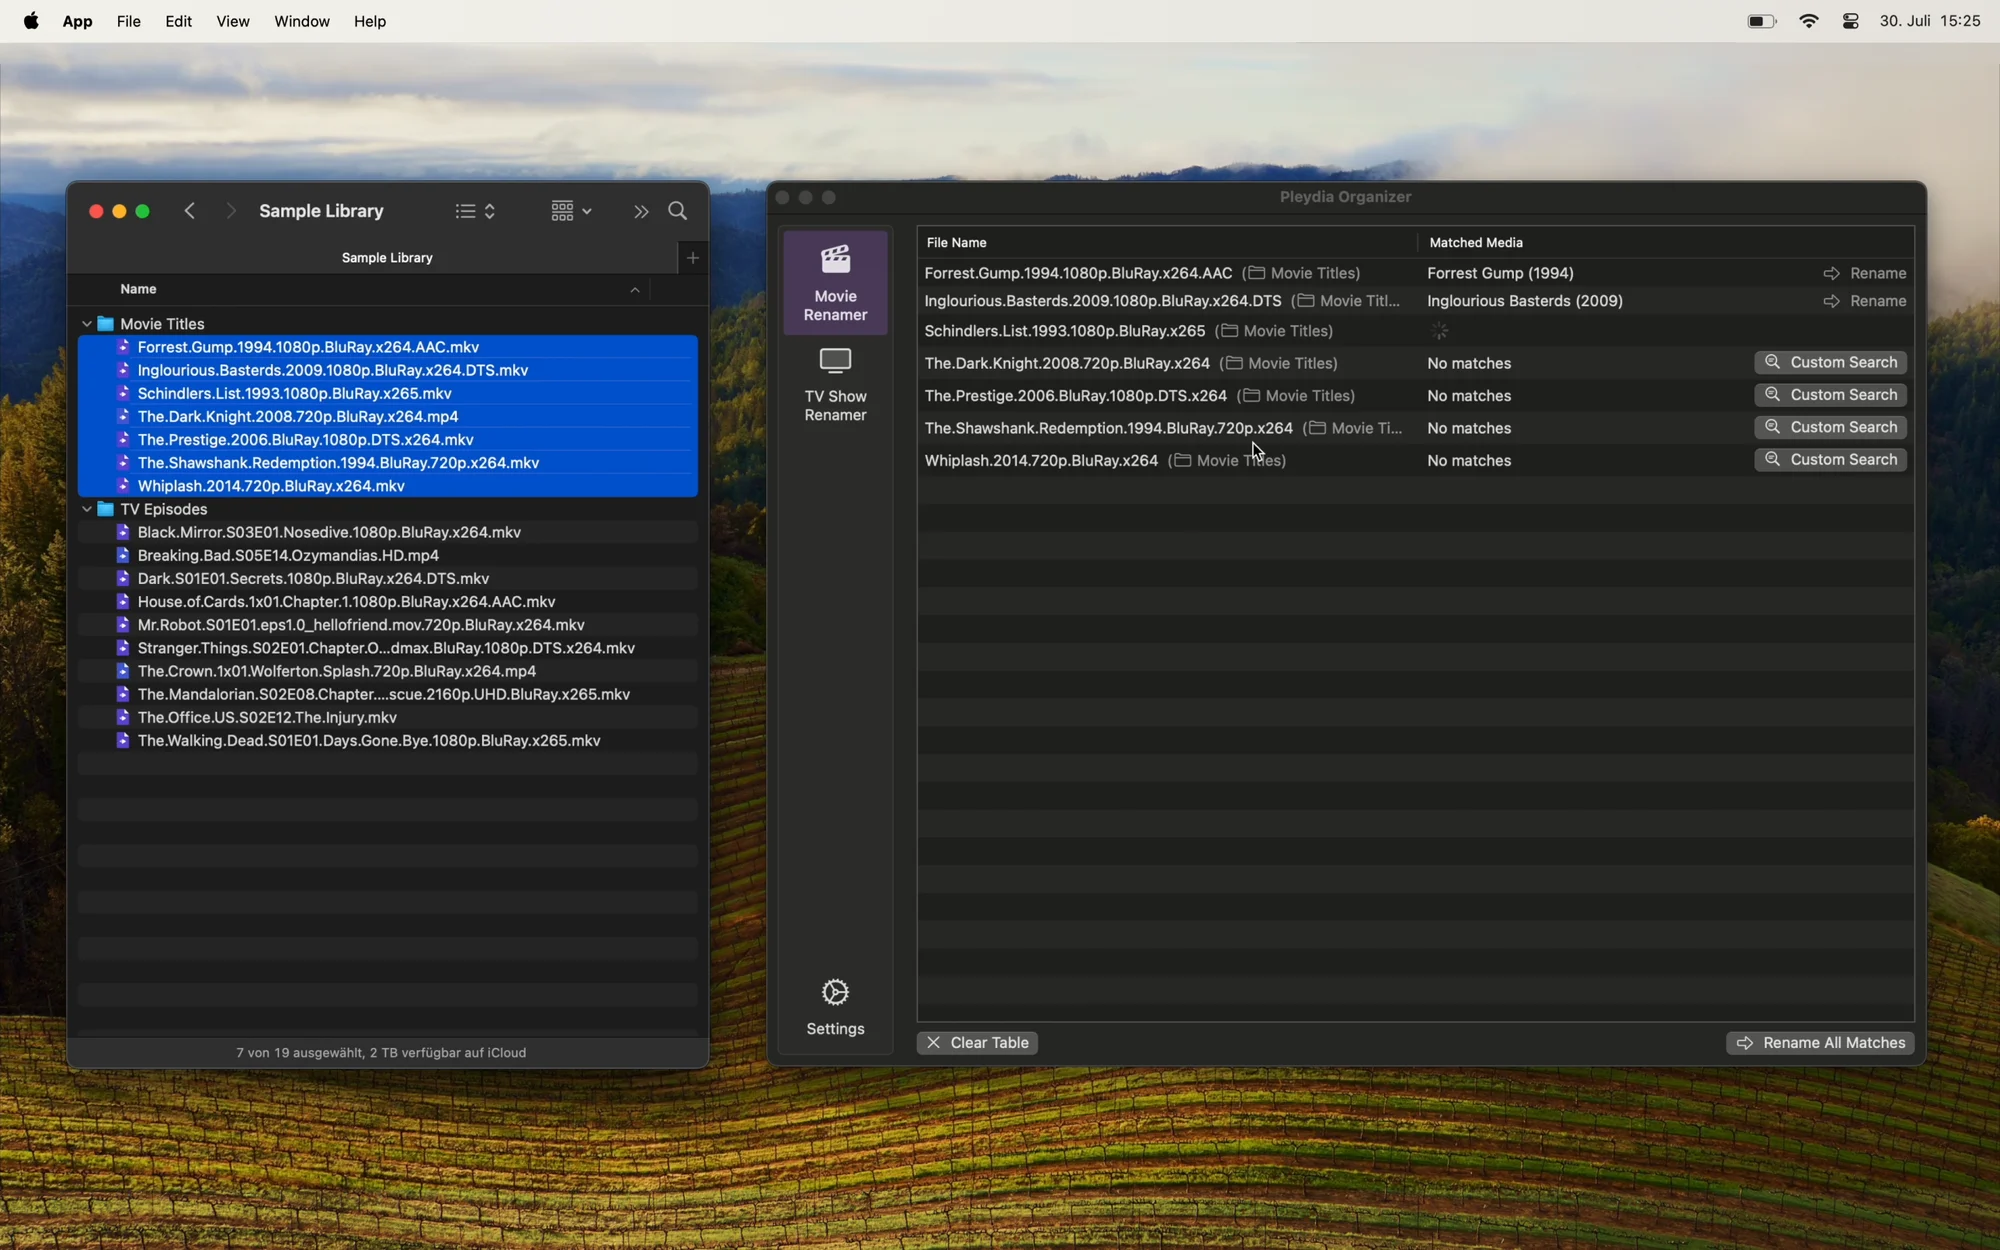
Task: Collapse the TV Episodes folder
Action: coord(87,509)
